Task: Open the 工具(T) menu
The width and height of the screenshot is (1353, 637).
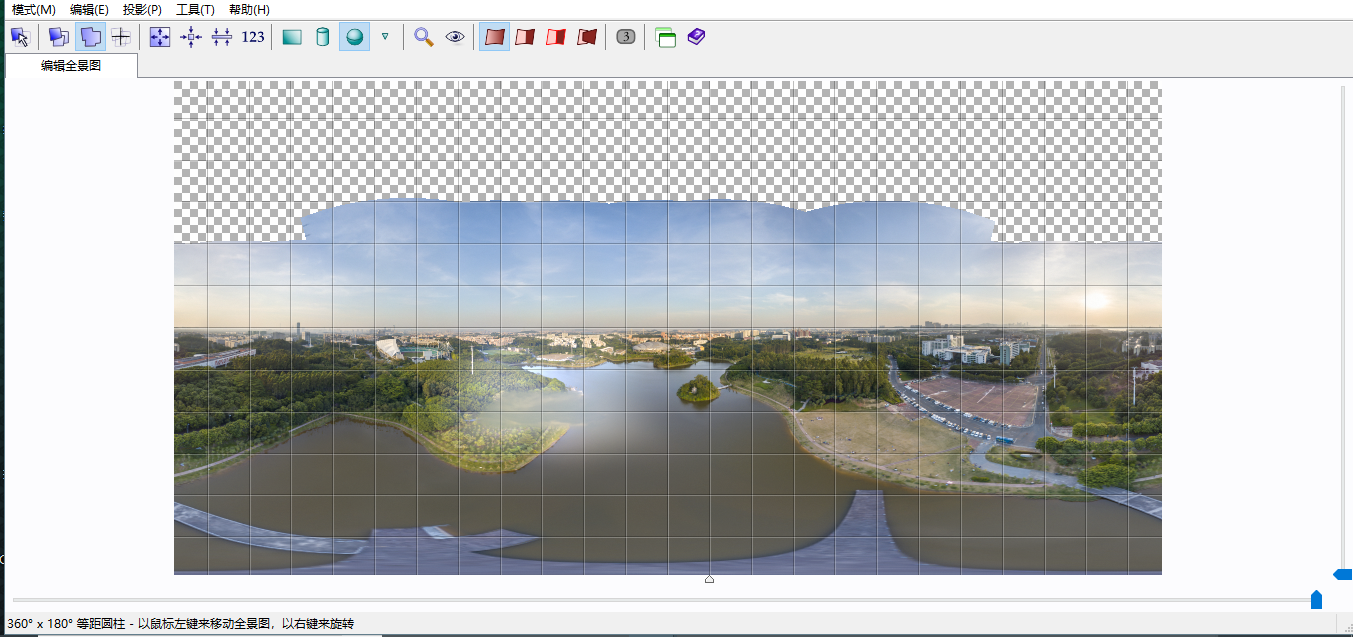Action: coord(195,10)
